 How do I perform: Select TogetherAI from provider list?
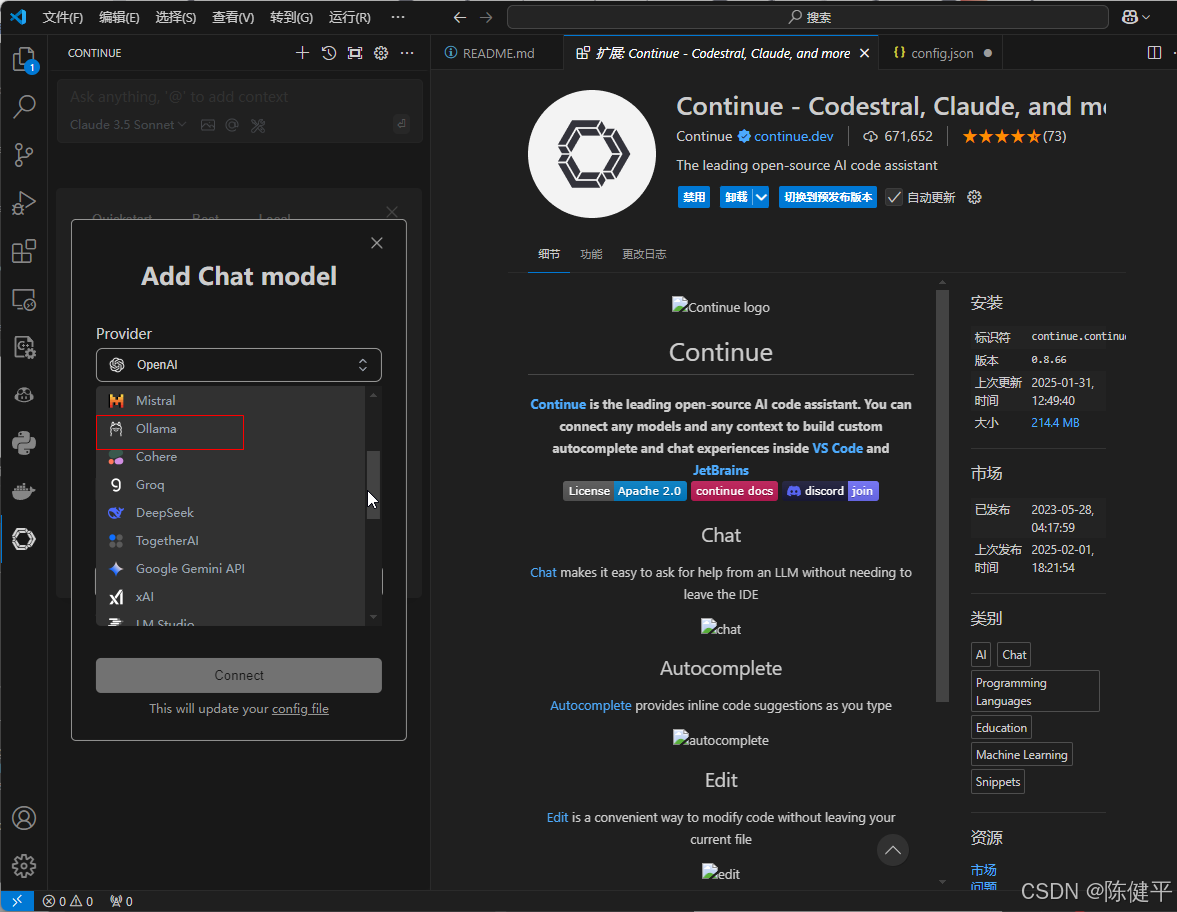click(230, 540)
